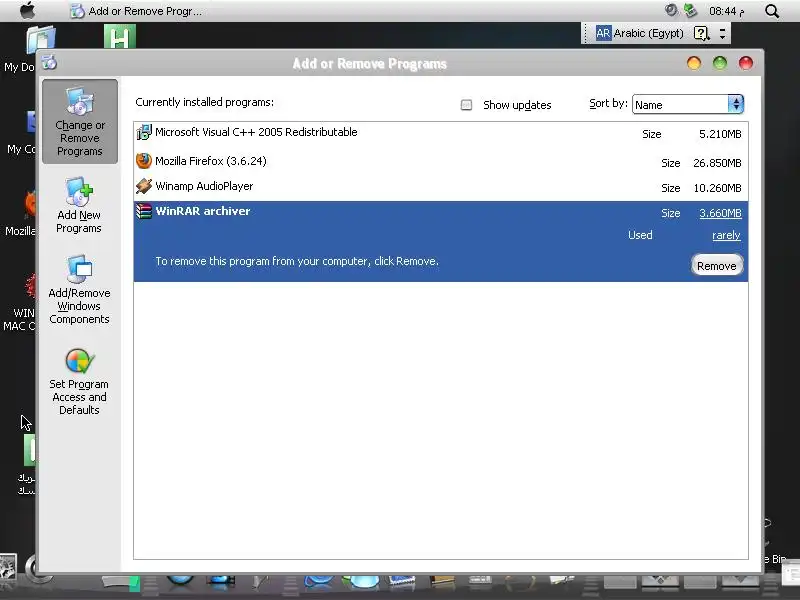Click the 08:44 clock in menu bar
800x600 pixels.
(727, 11)
